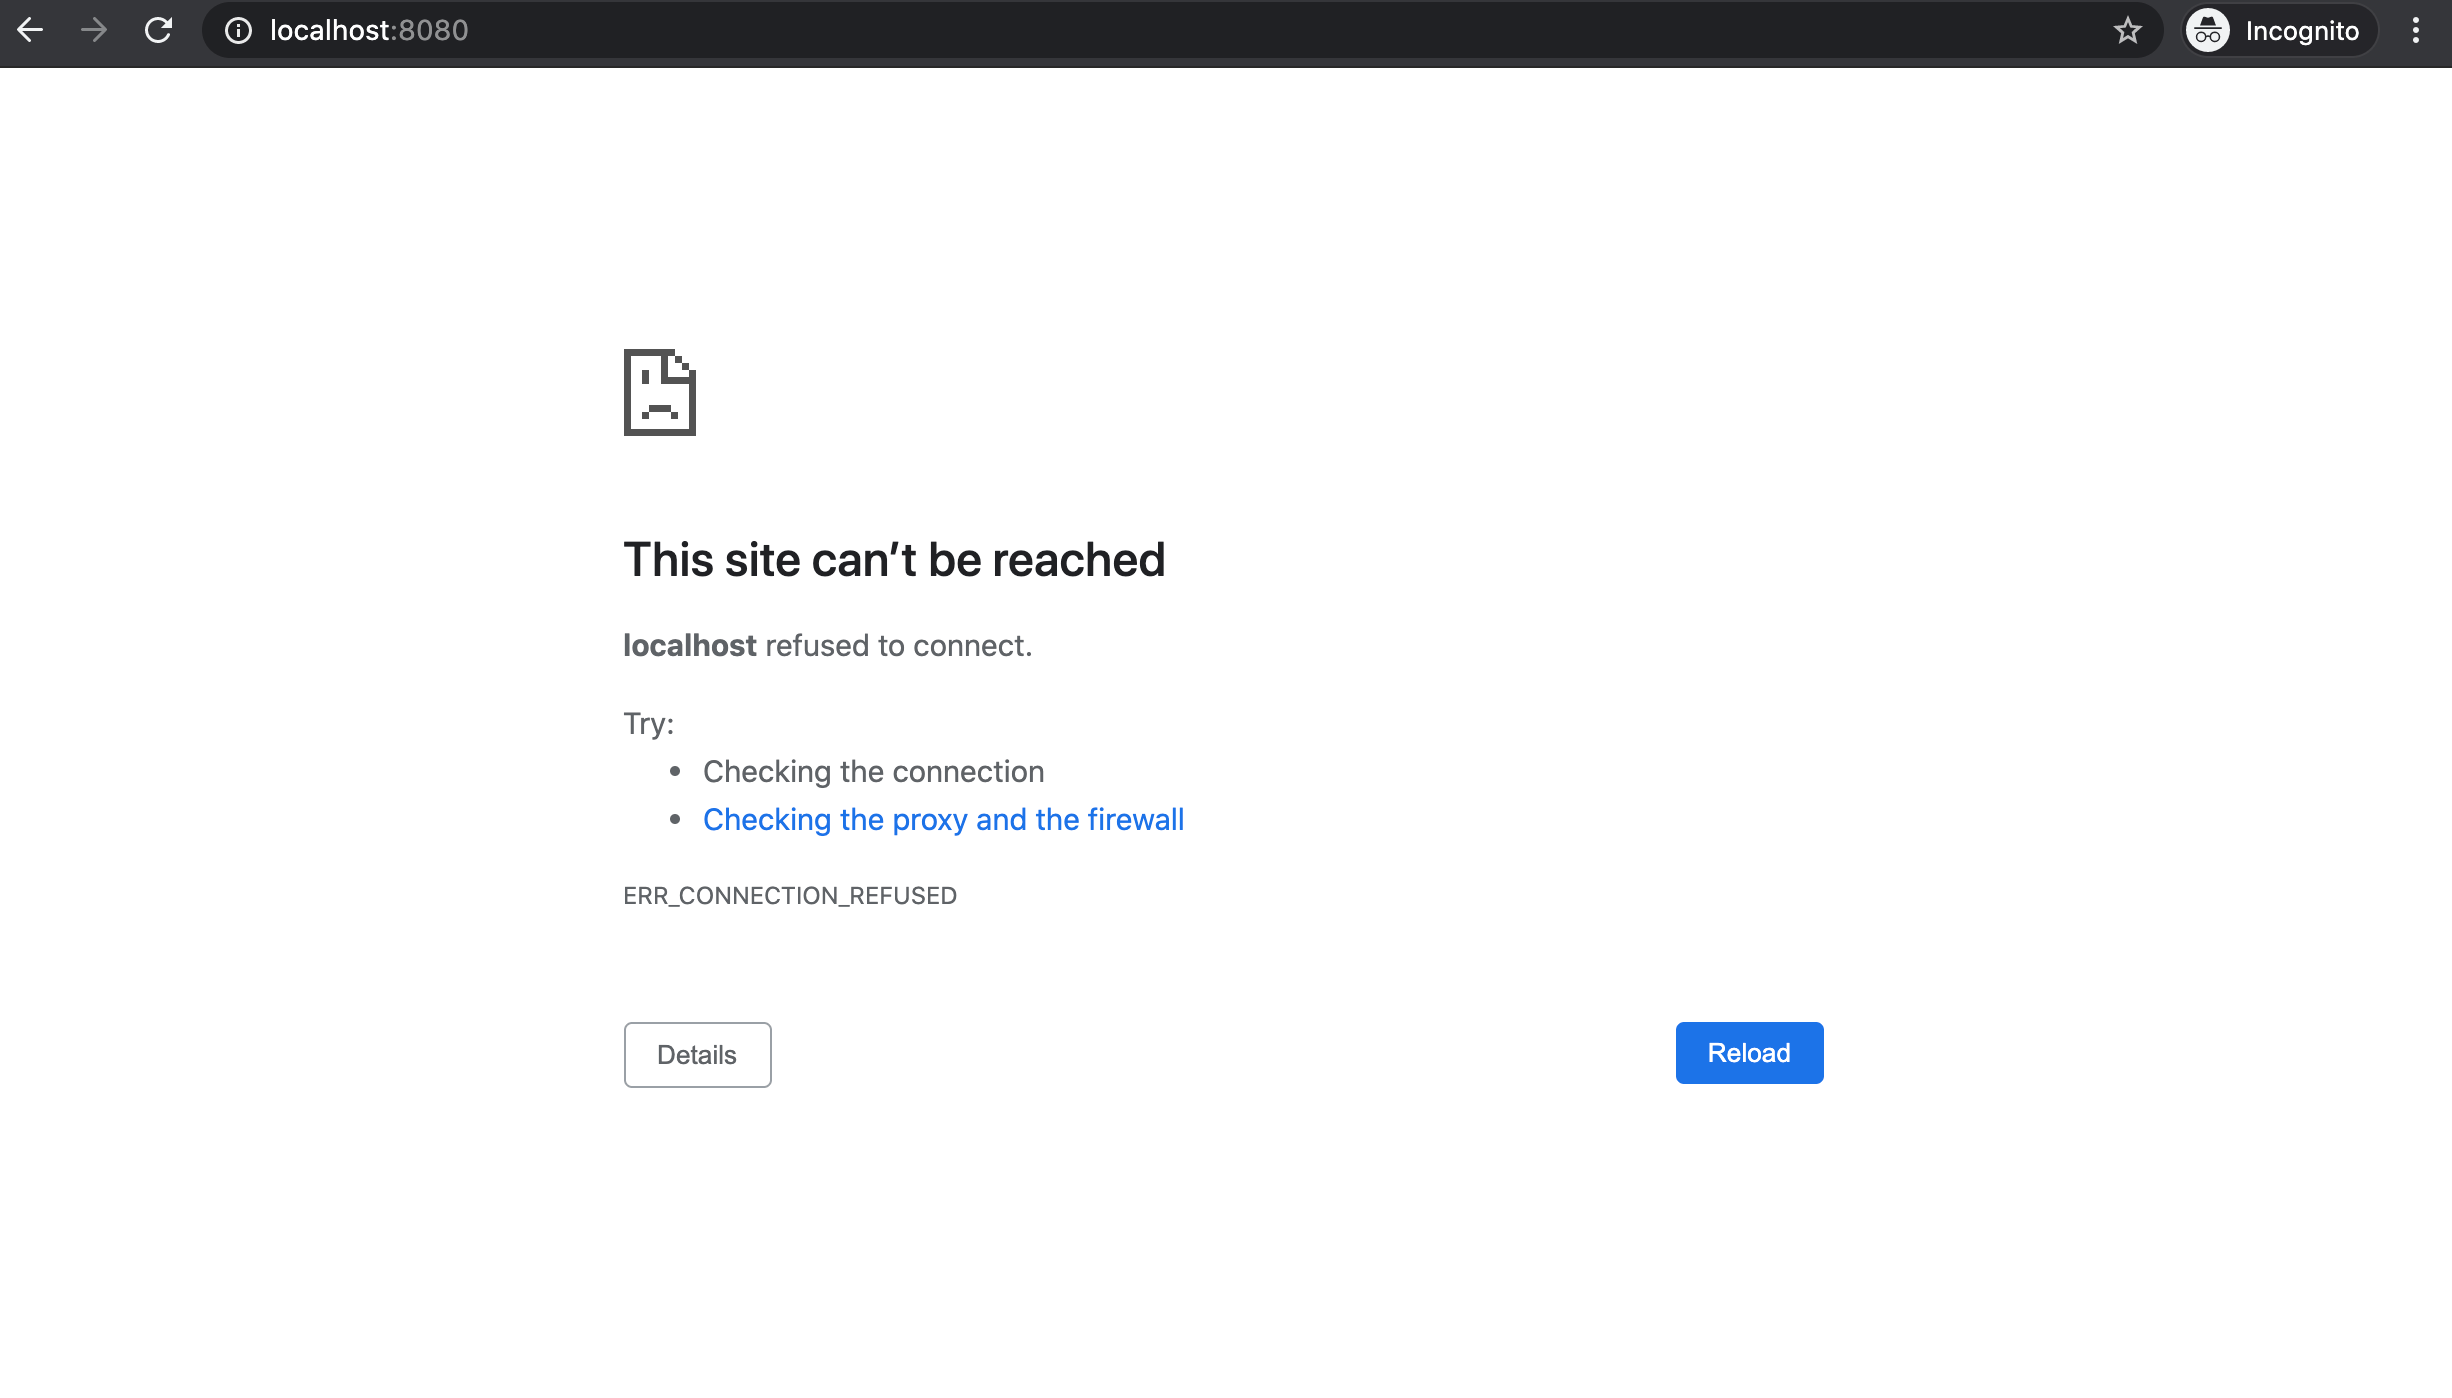The height and width of the screenshot is (1398, 2452).
Task: Select the port number 8080 in address bar
Action: coord(434,30)
